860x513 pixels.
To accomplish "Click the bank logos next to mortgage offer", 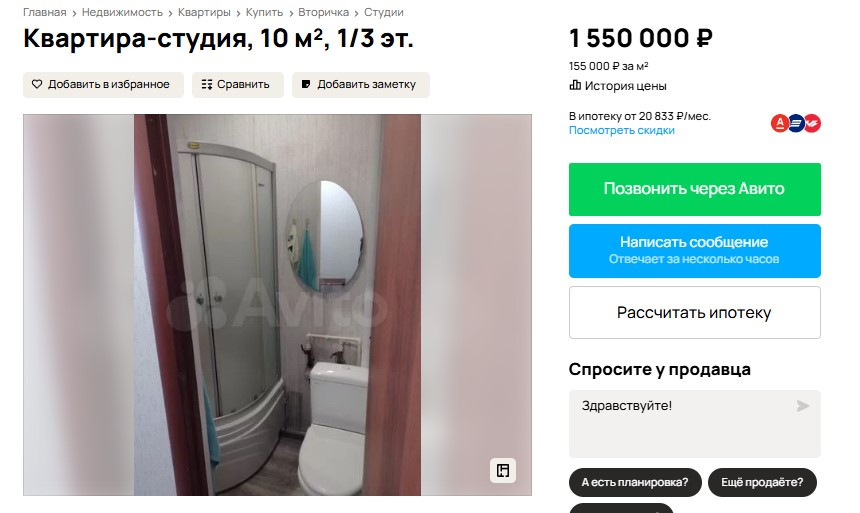I will coord(796,123).
